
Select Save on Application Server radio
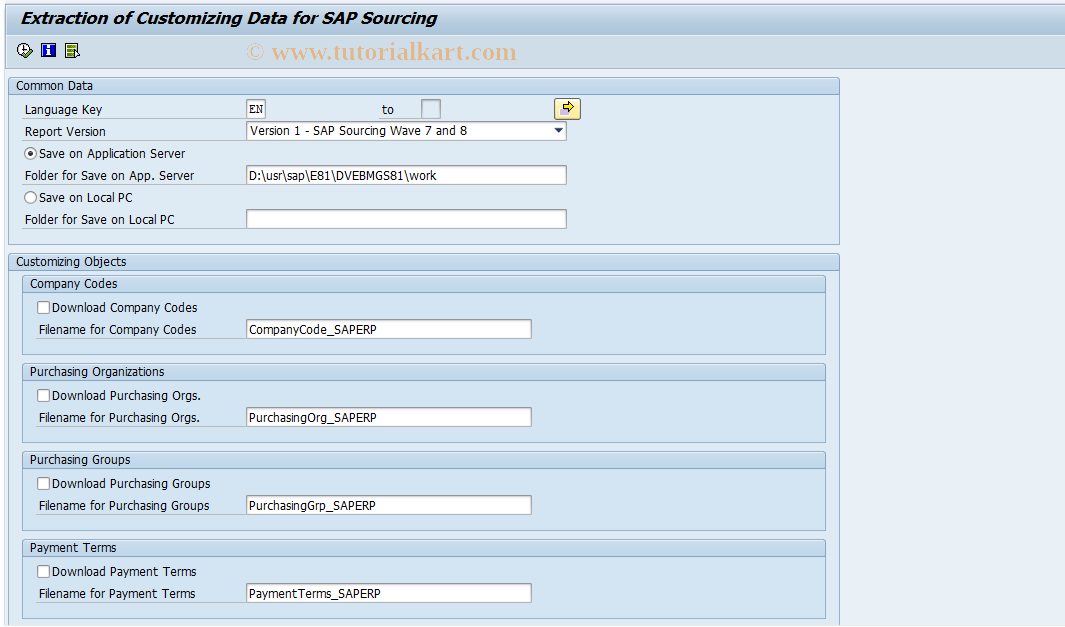(31, 154)
